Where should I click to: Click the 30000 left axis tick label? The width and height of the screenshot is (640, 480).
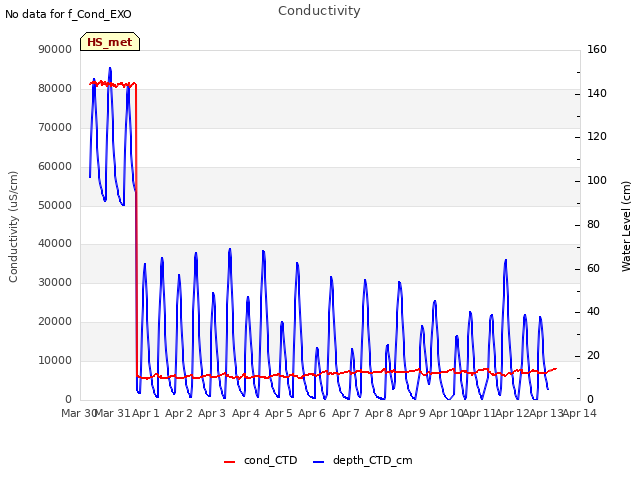pos(55,282)
